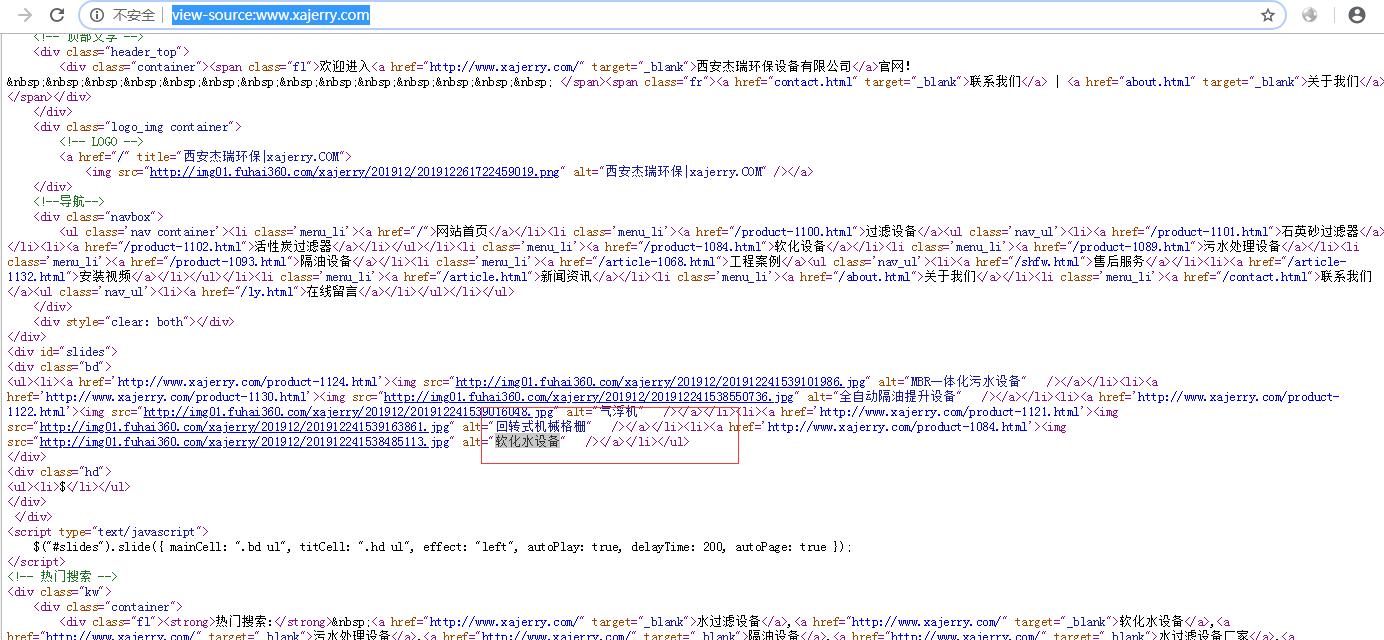Click the bookmark star icon
This screenshot has height=640, width=1384.
1268,15
